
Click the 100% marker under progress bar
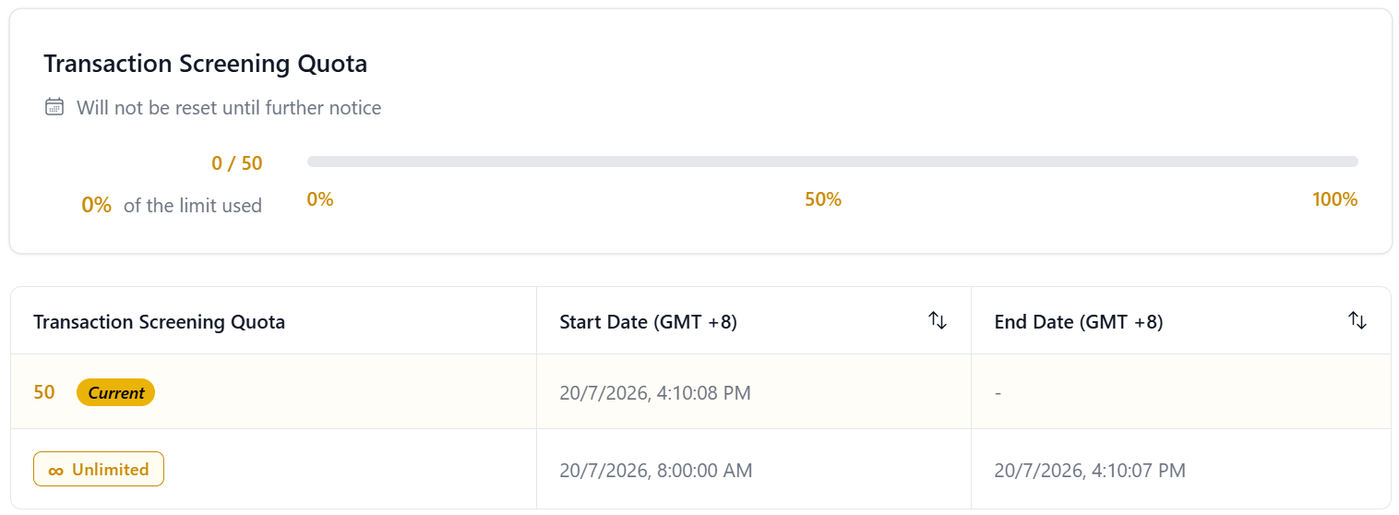point(1335,199)
